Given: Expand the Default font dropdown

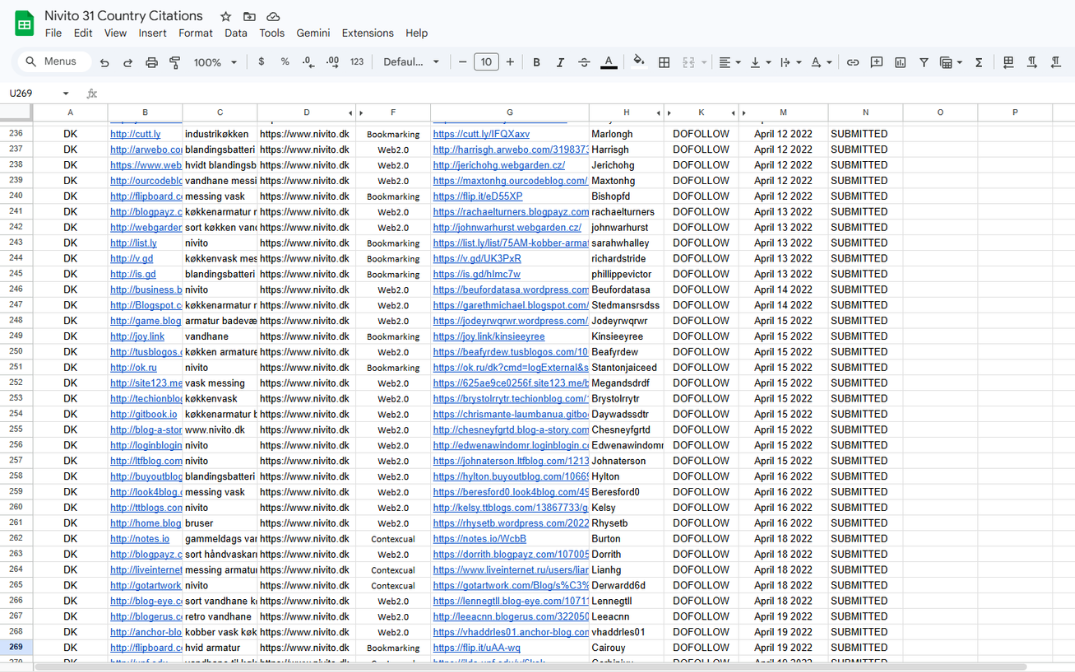Looking at the screenshot, I should click(411, 62).
